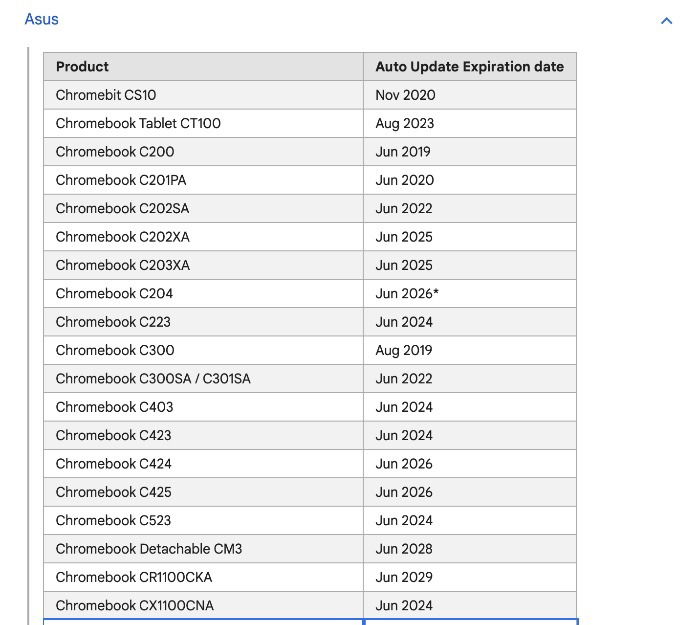Select the Chromebook C200 product cell
The width and height of the screenshot is (700, 625).
[115, 152]
